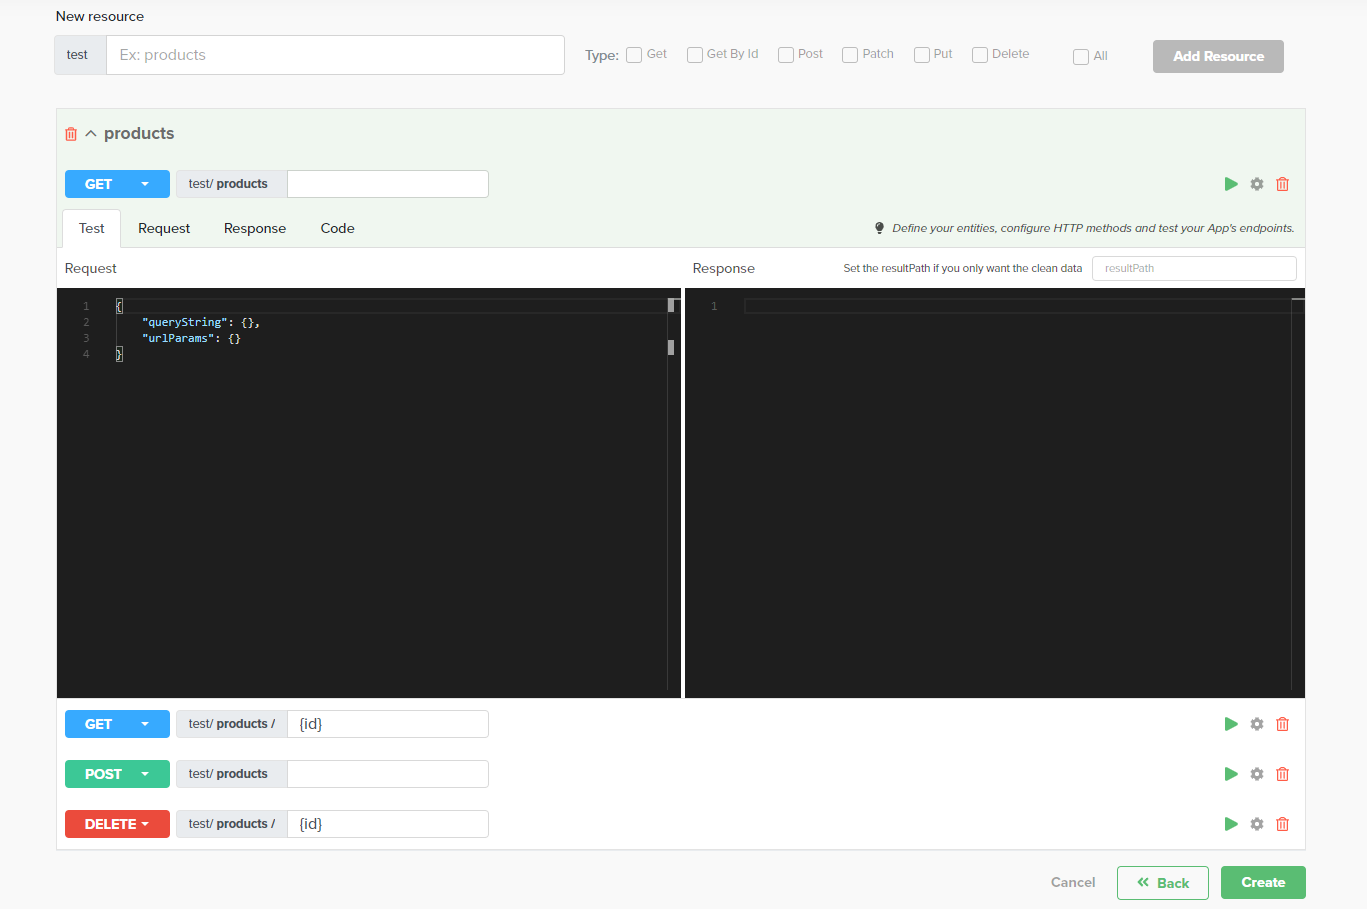Switch to the Test tab

pos(92,228)
